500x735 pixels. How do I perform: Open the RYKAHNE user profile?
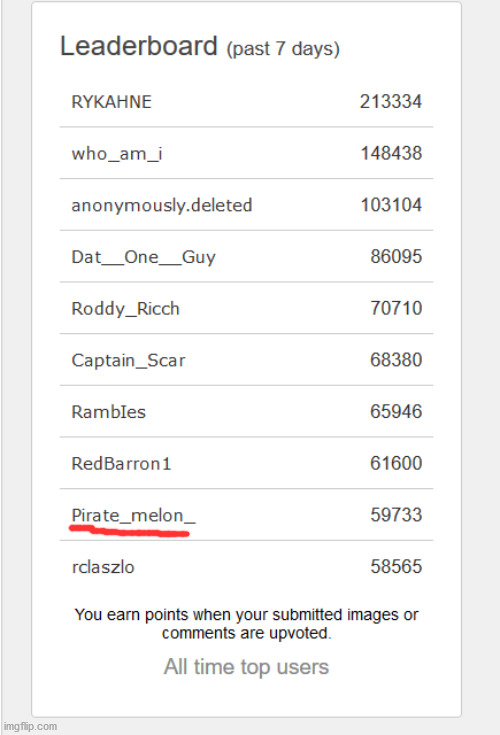(112, 102)
